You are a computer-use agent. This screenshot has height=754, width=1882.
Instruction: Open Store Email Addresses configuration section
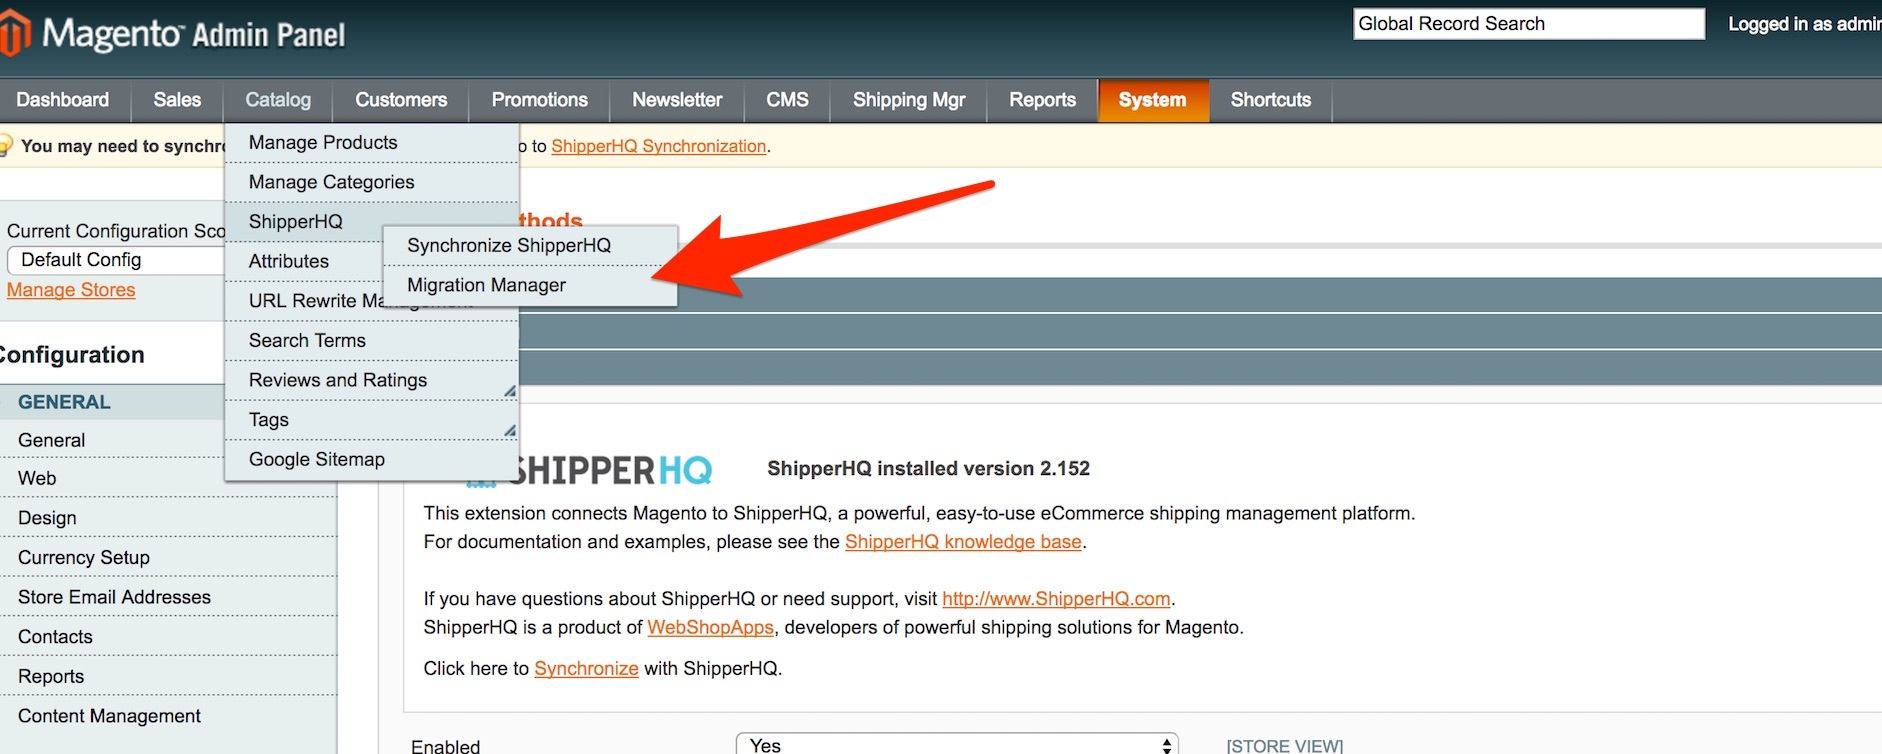pos(114,597)
